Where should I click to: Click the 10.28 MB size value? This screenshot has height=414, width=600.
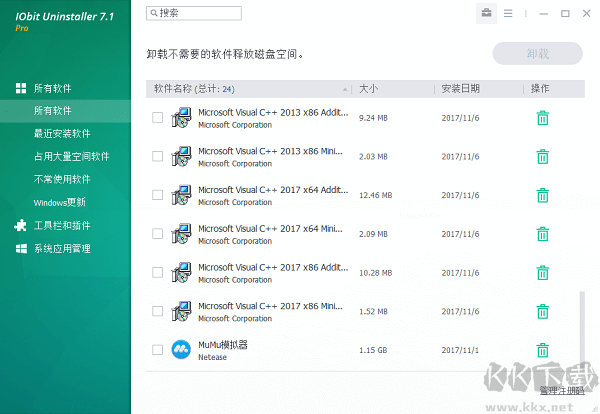coord(375,273)
